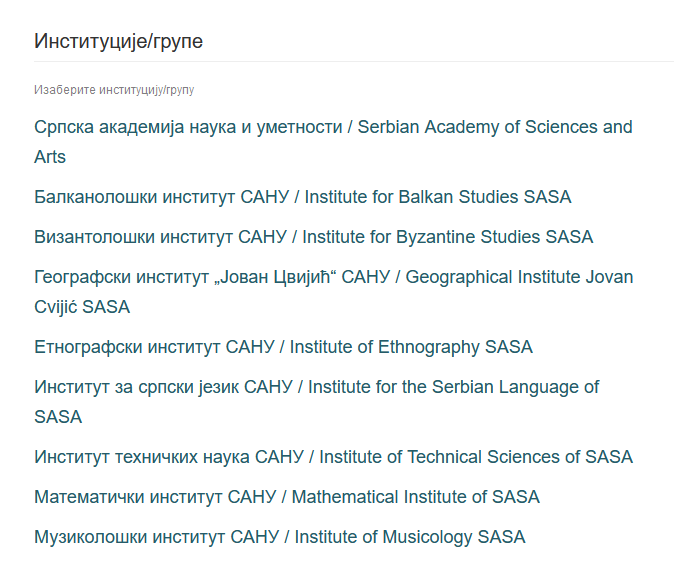The width and height of the screenshot is (674, 575).
Task: Choose Institute for Byzantine Studies SASA
Action: 447,237
